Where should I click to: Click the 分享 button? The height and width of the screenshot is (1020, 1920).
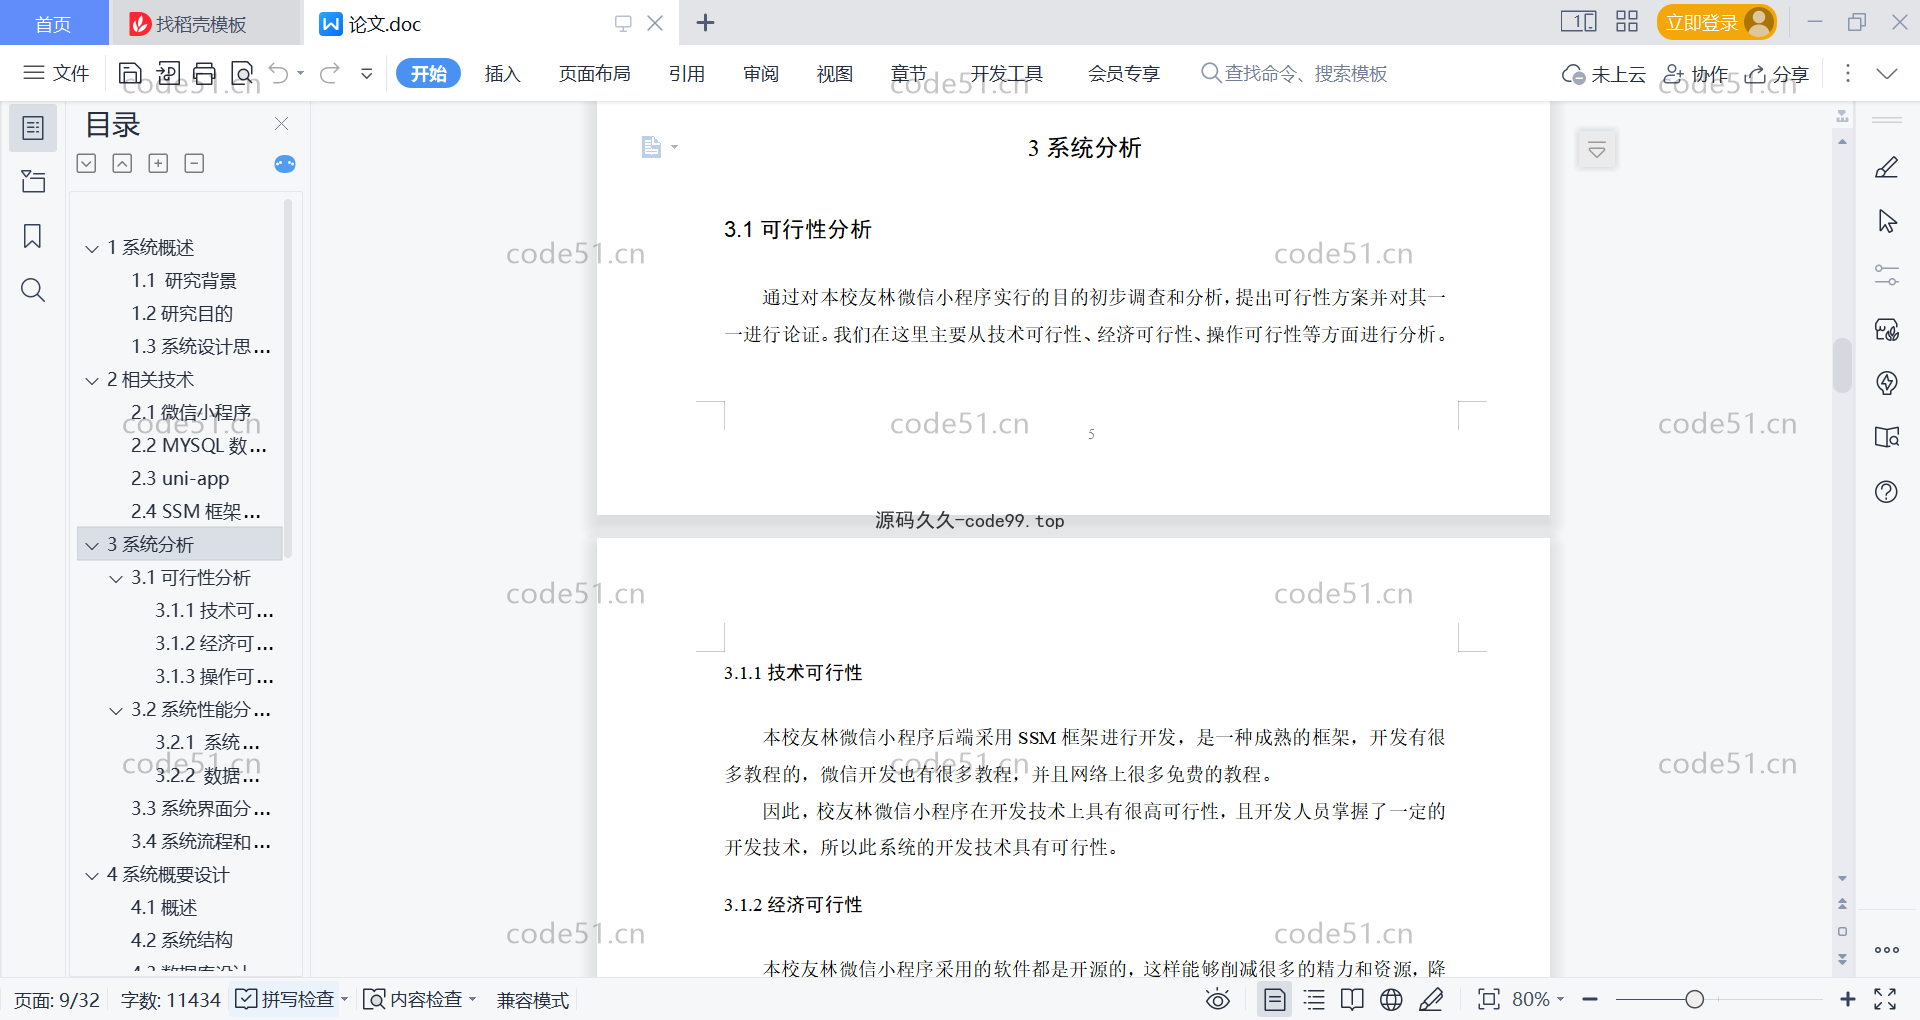tap(1777, 74)
